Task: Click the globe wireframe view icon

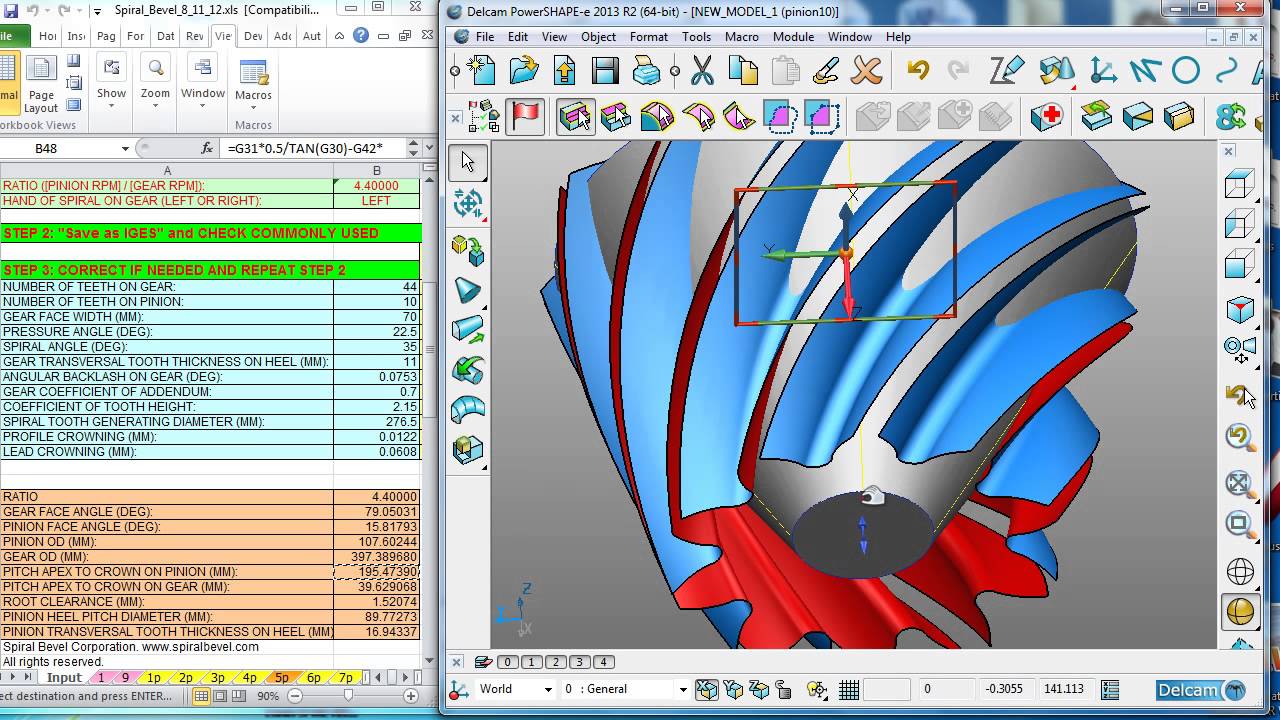Action: (1240, 572)
